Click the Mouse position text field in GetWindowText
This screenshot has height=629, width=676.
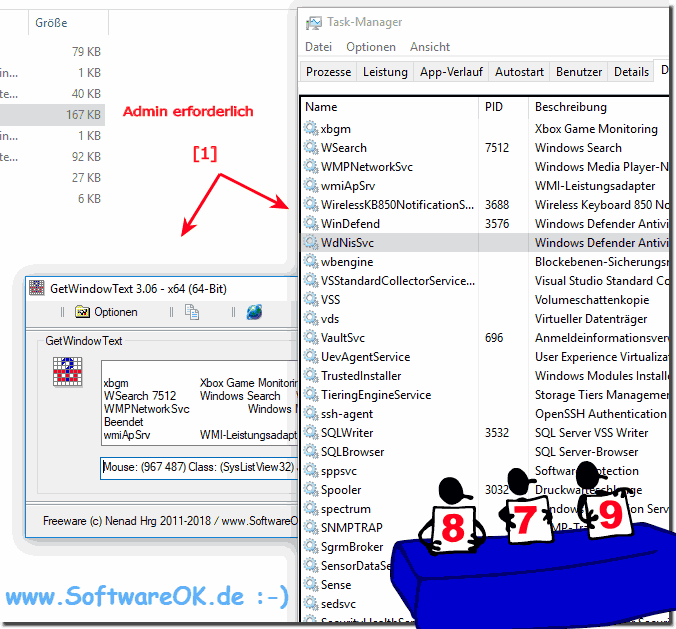(x=199, y=467)
